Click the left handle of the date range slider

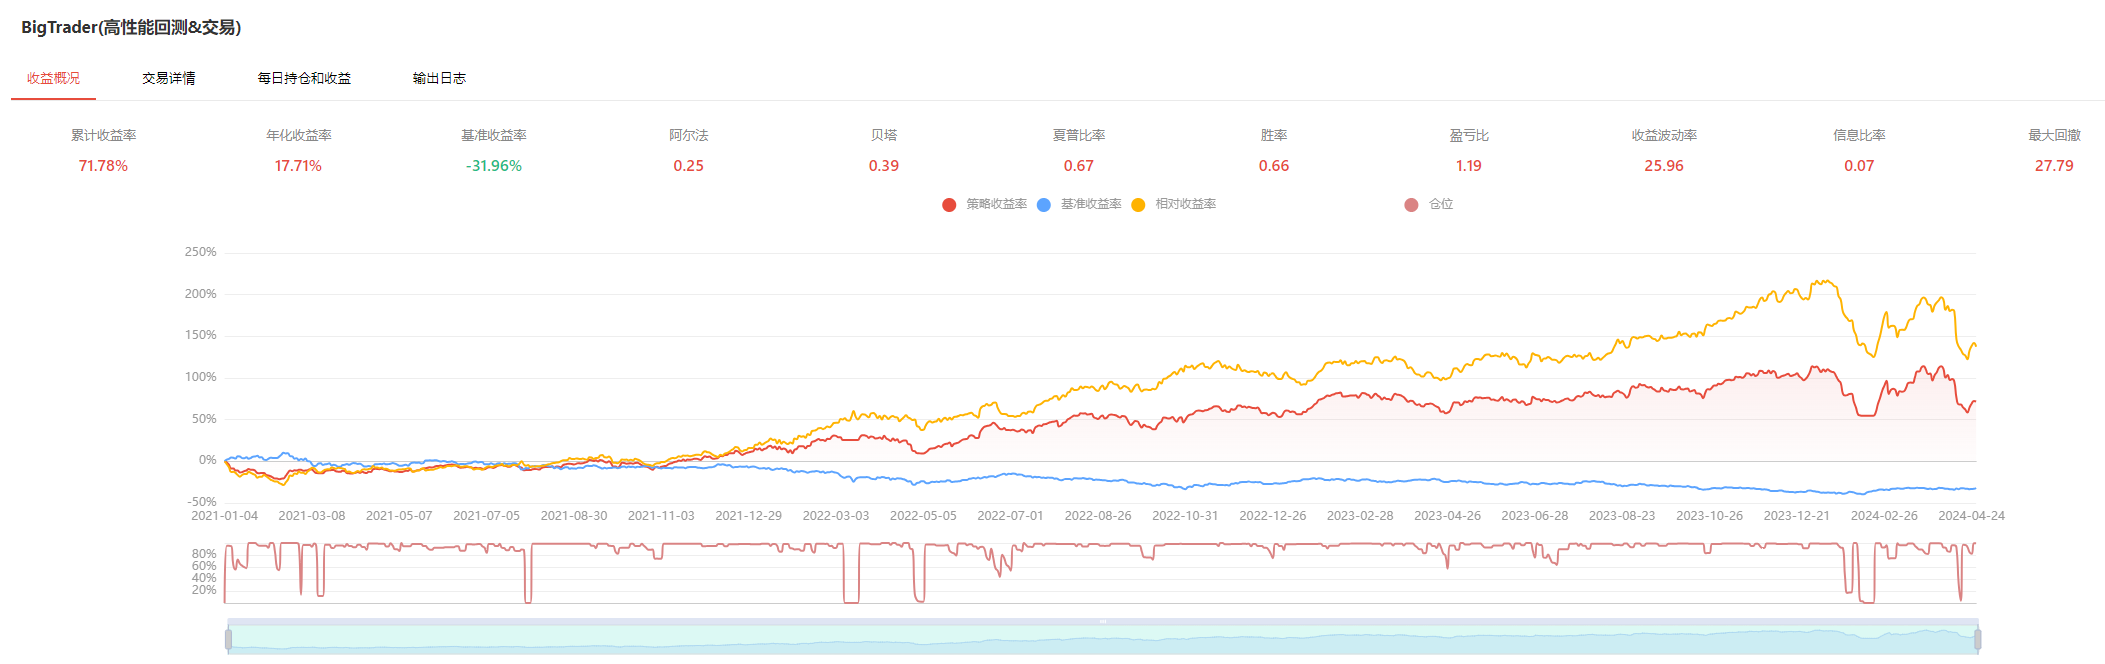point(229,639)
